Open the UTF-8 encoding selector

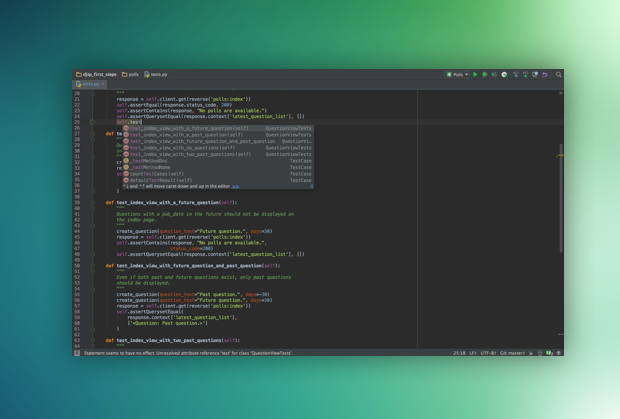488,353
